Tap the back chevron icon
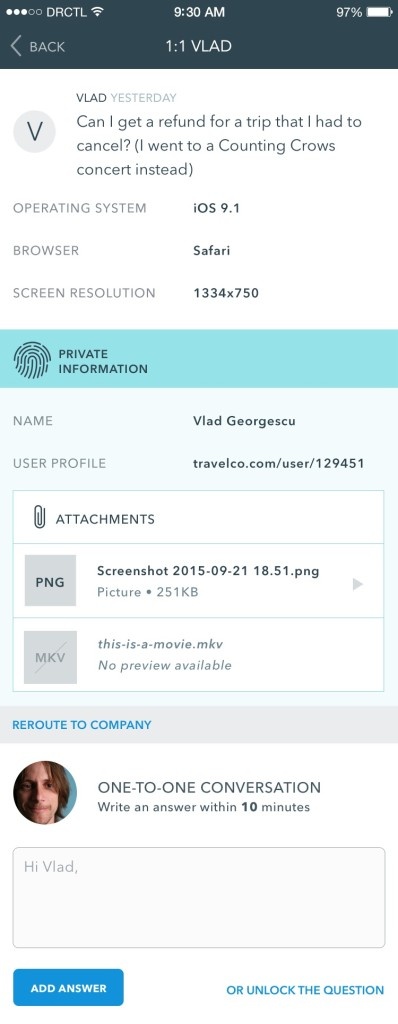398x1024 pixels. click(16, 46)
